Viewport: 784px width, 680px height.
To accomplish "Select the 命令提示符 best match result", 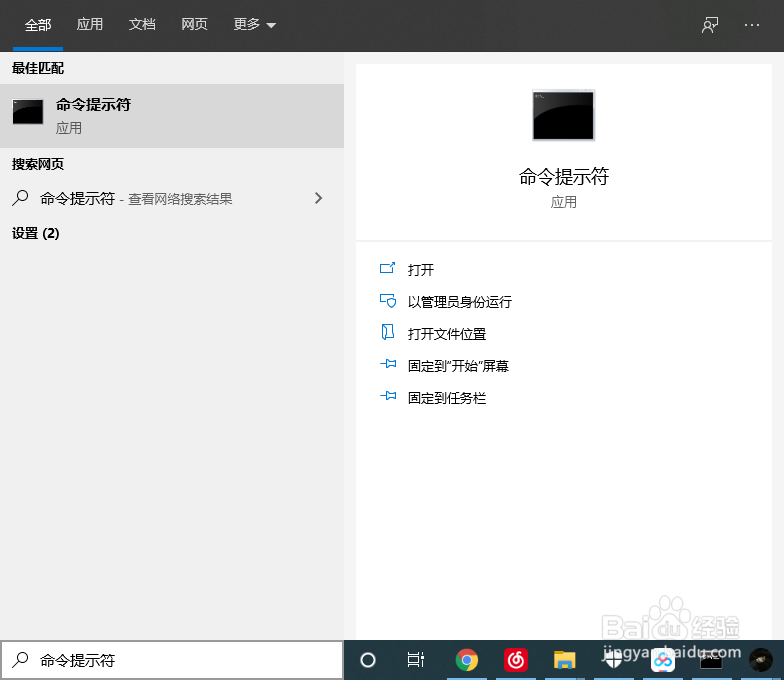I will (x=172, y=116).
